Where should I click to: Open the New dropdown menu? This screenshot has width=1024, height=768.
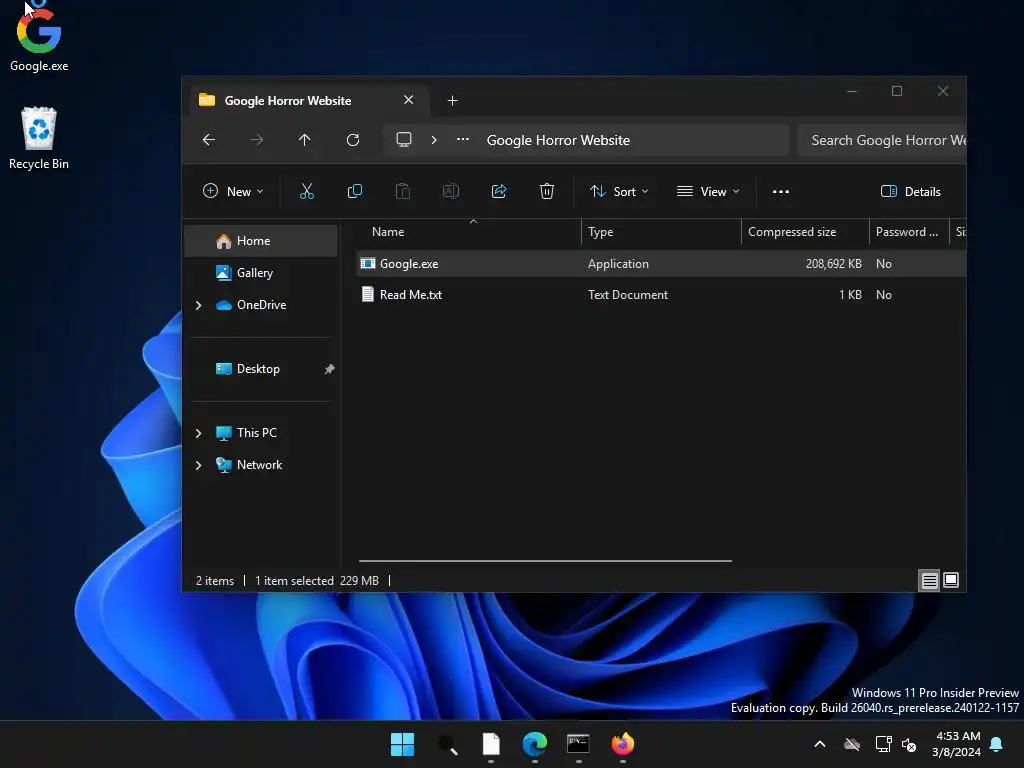tap(233, 191)
